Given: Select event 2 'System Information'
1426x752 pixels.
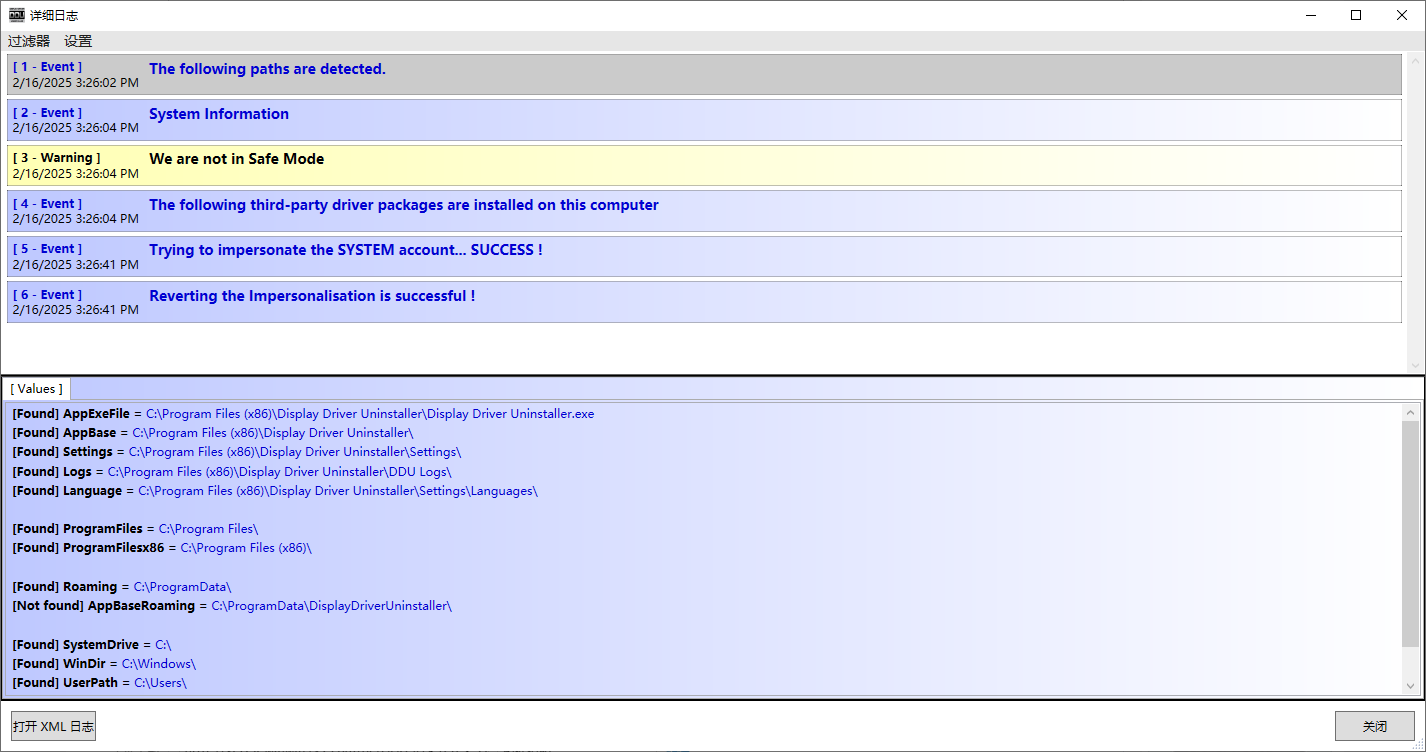Looking at the screenshot, I should pos(704,120).
